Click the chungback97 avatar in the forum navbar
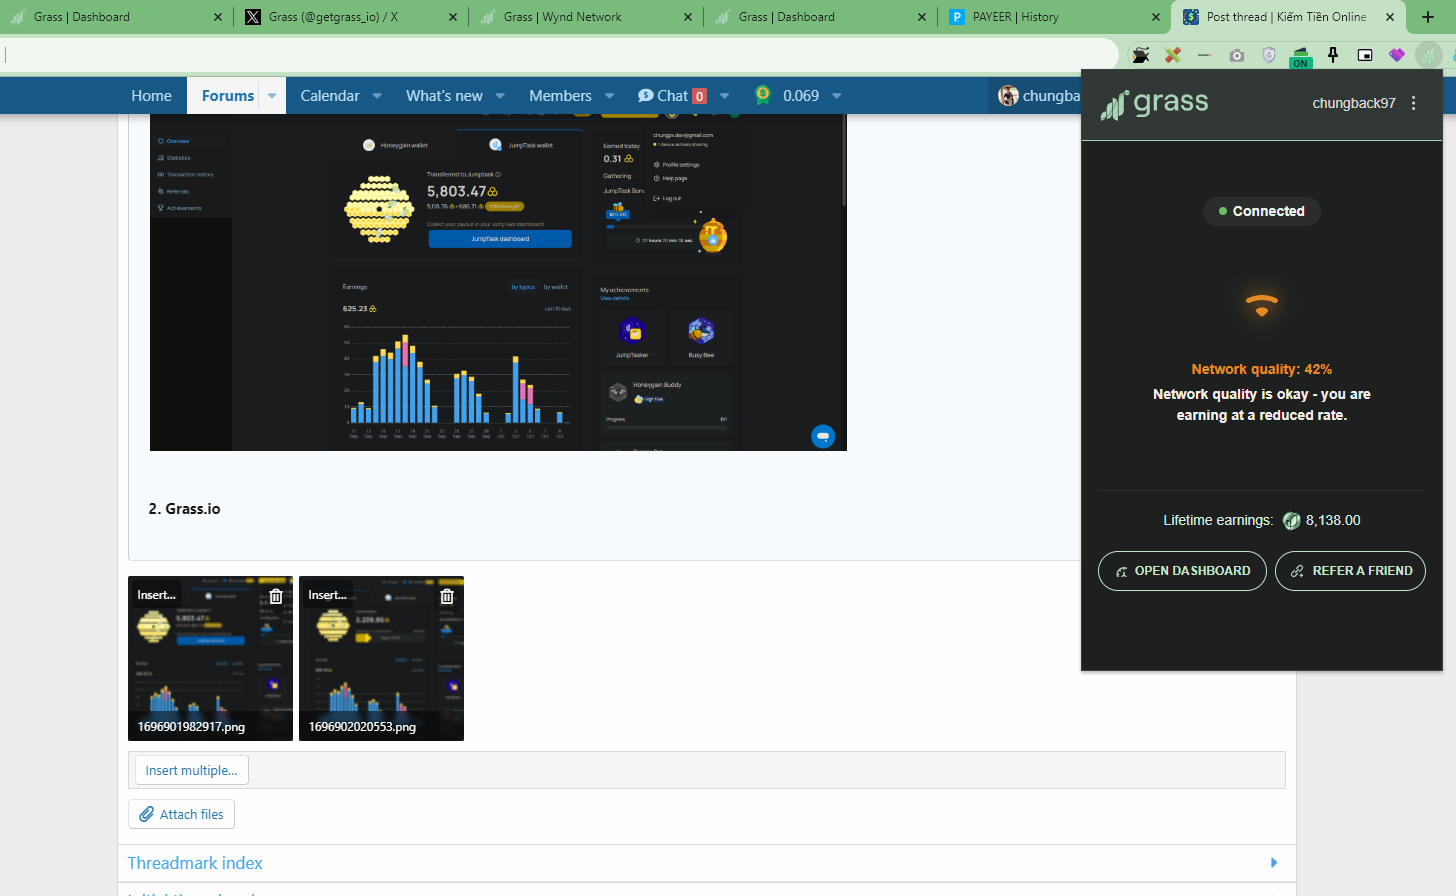Viewport: 1456px width, 896px height. (1008, 95)
